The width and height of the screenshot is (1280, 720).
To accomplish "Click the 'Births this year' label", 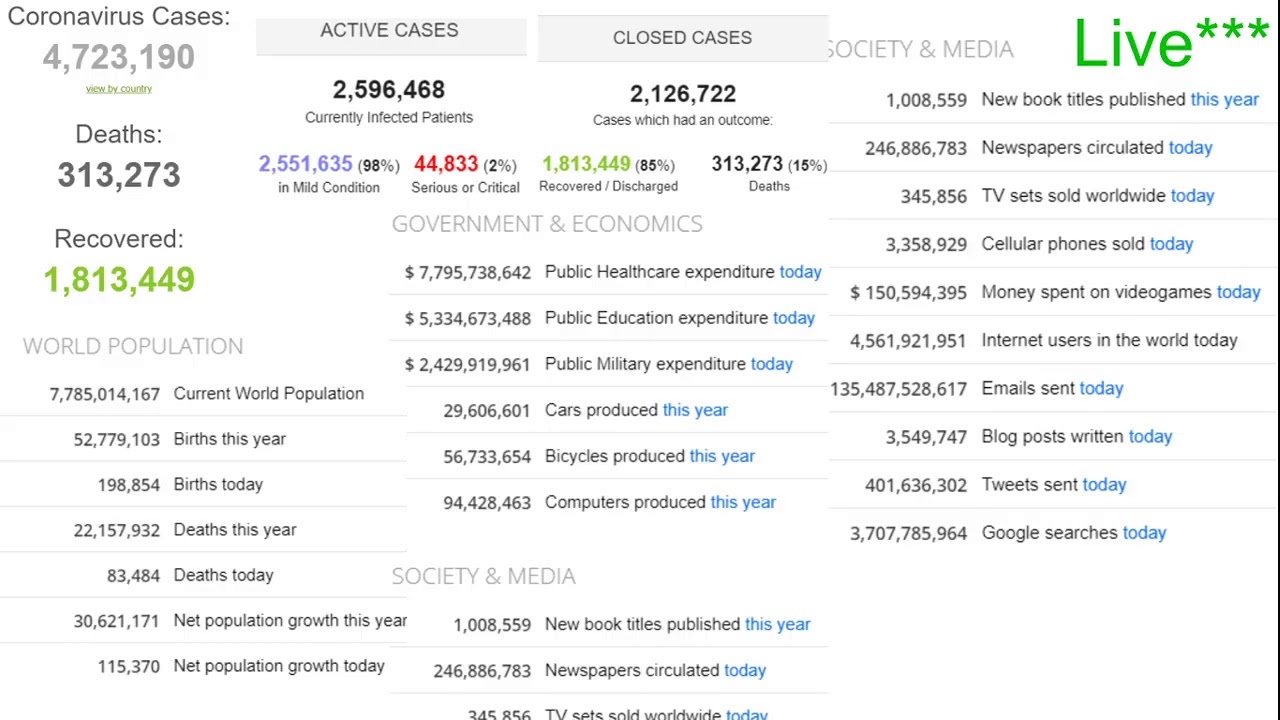I will pyautogui.click(x=229, y=439).
